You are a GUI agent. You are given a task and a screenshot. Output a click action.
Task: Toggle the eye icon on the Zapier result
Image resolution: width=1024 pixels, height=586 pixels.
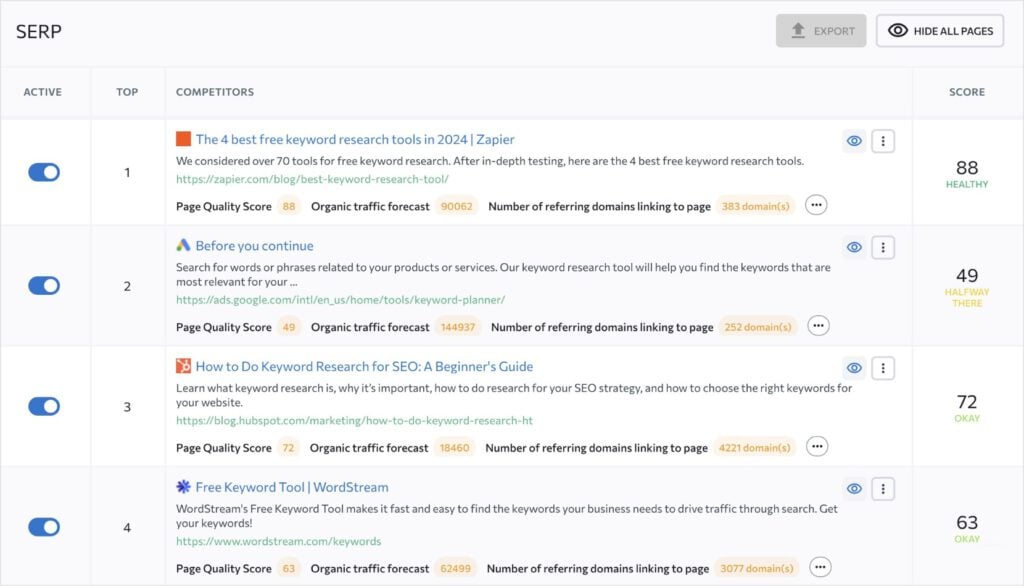coord(854,140)
